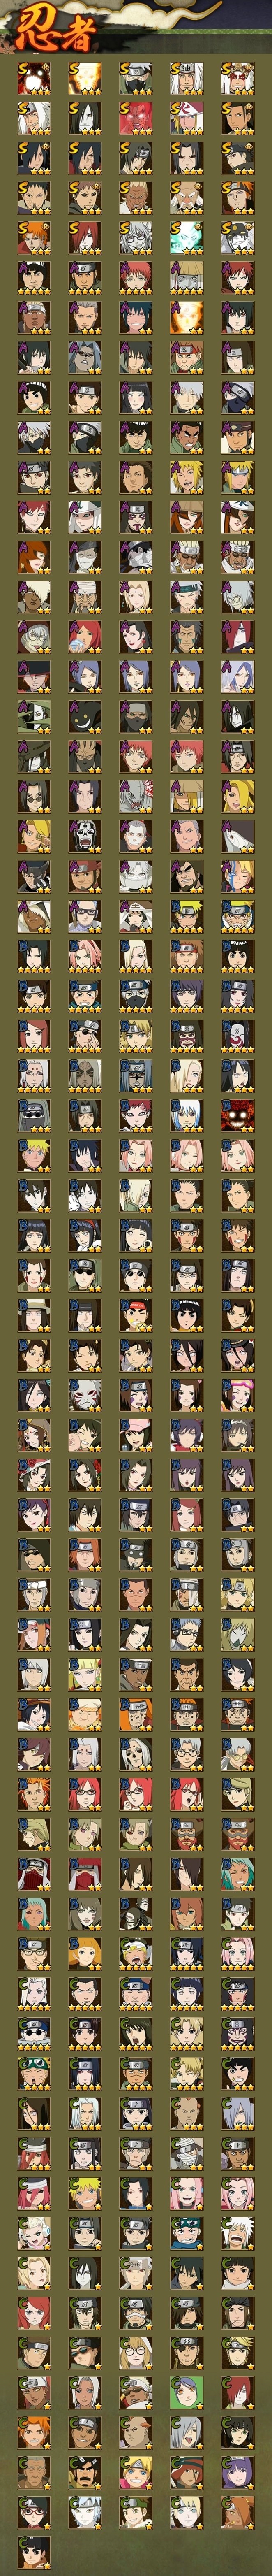Pick the large tan muscular S-rank portrait
This screenshot has height=2576, width=272.
[136, 198]
